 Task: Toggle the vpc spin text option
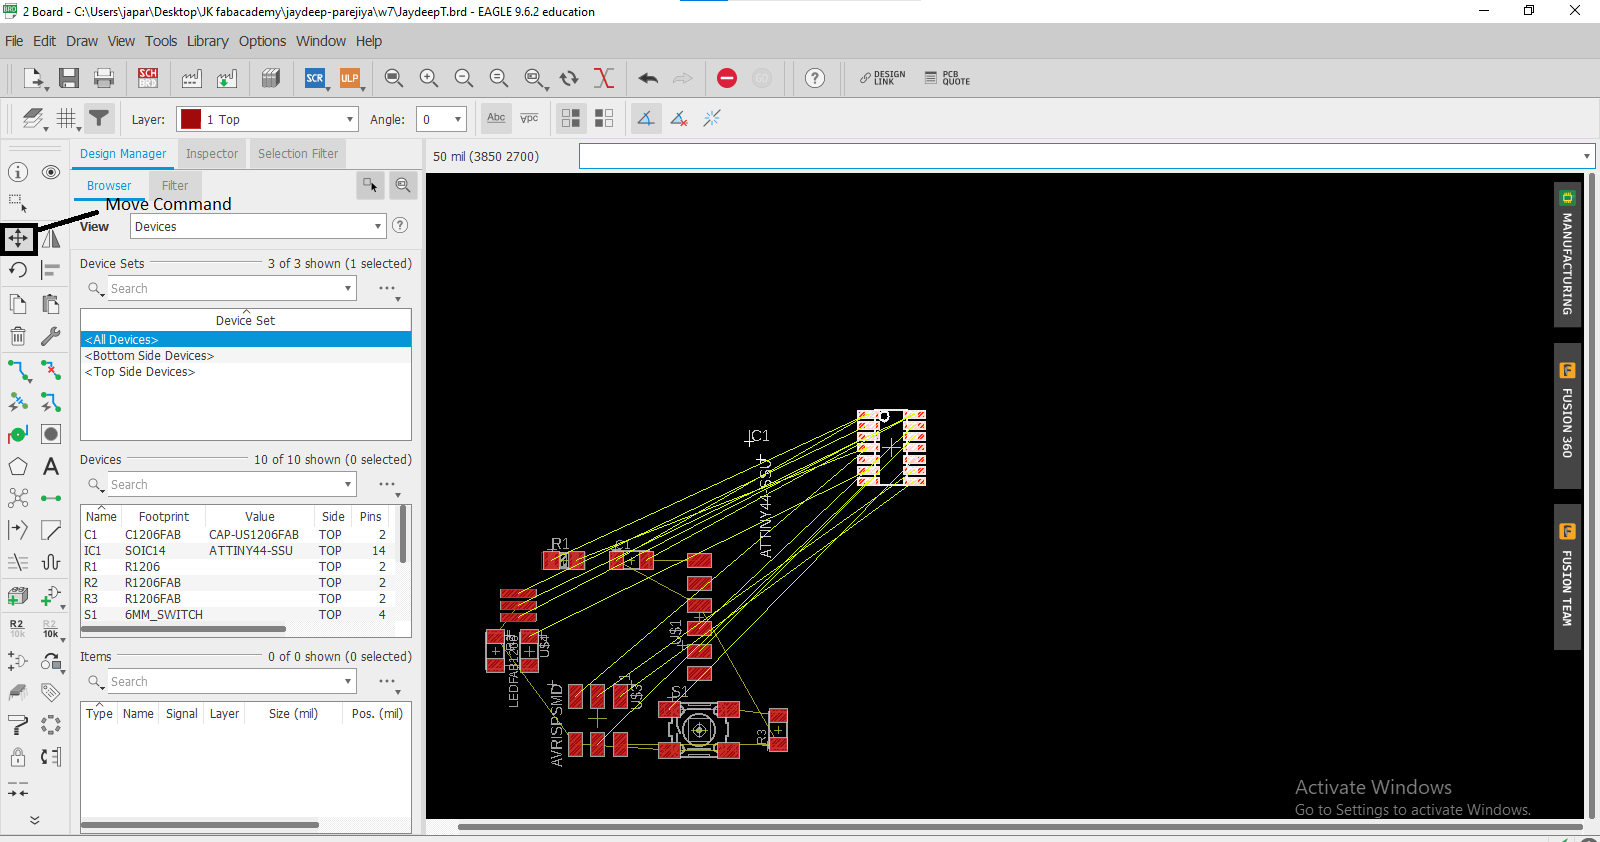pos(529,118)
